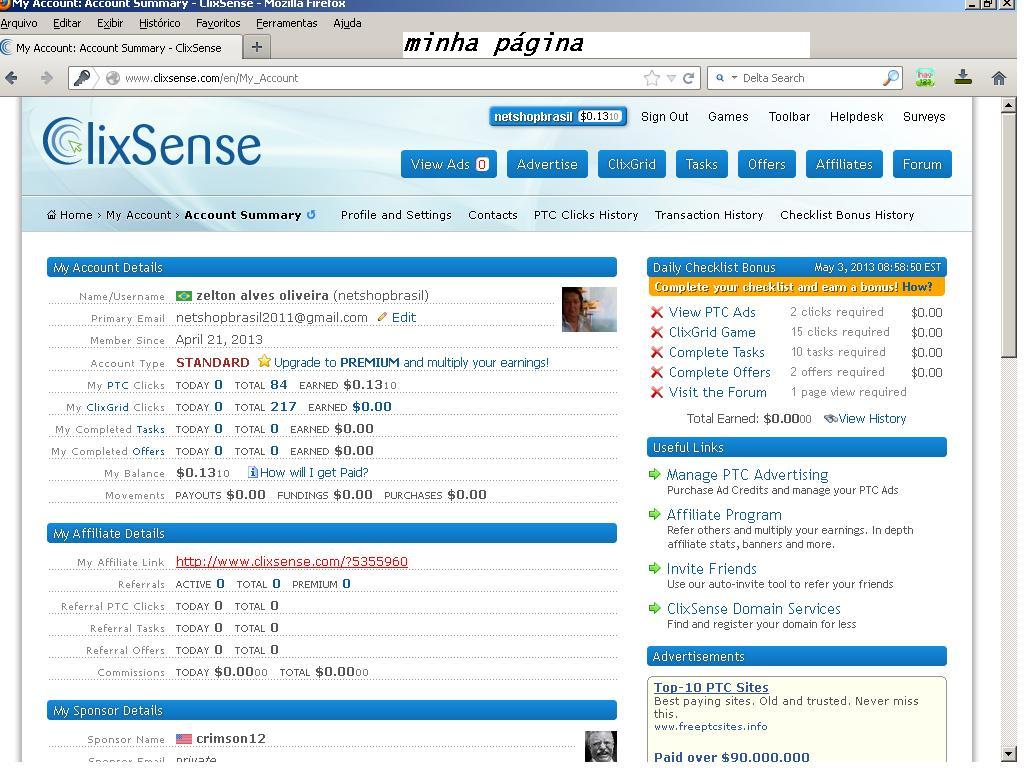
Task: Click the red X next to Complete Tasks
Action: coord(657,353)
